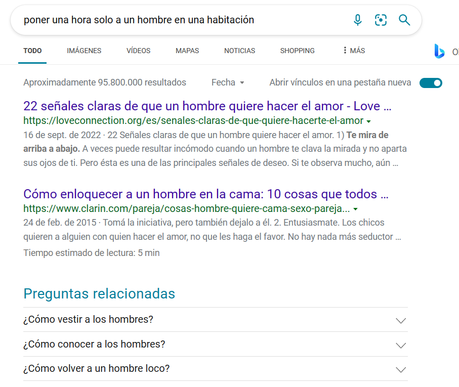459x387 pixels.
Task: Click the Preguntas relacionadas heading
Action: pyautogui.click(x=99, y=294)
